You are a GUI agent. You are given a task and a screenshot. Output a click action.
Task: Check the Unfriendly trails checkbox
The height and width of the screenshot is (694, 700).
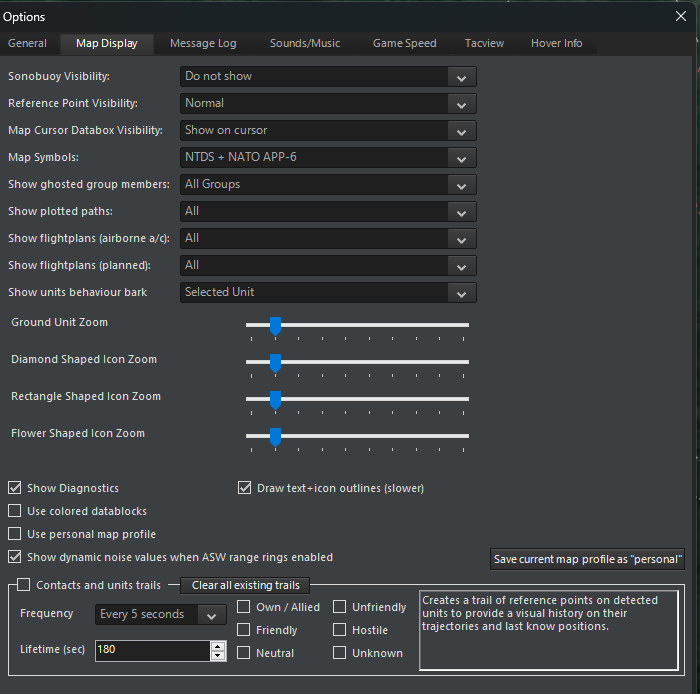point(339,607)
